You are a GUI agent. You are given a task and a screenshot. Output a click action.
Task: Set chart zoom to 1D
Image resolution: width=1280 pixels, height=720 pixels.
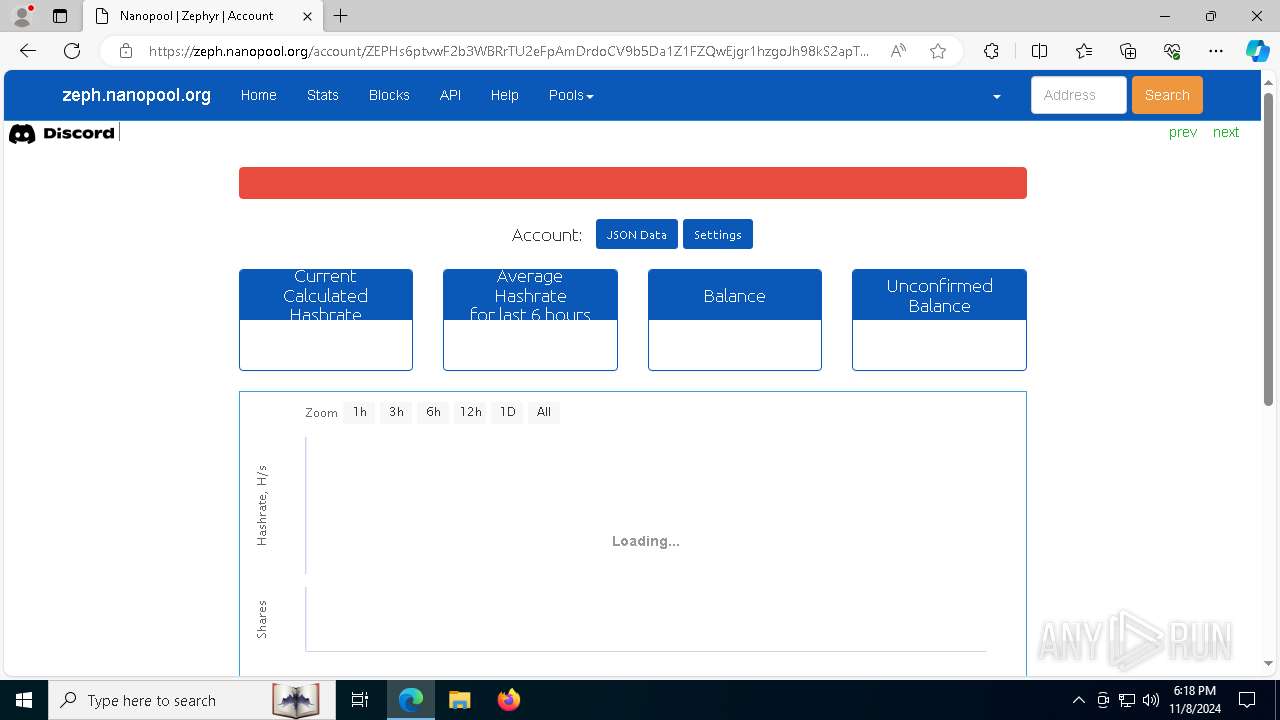pos(508,412)
